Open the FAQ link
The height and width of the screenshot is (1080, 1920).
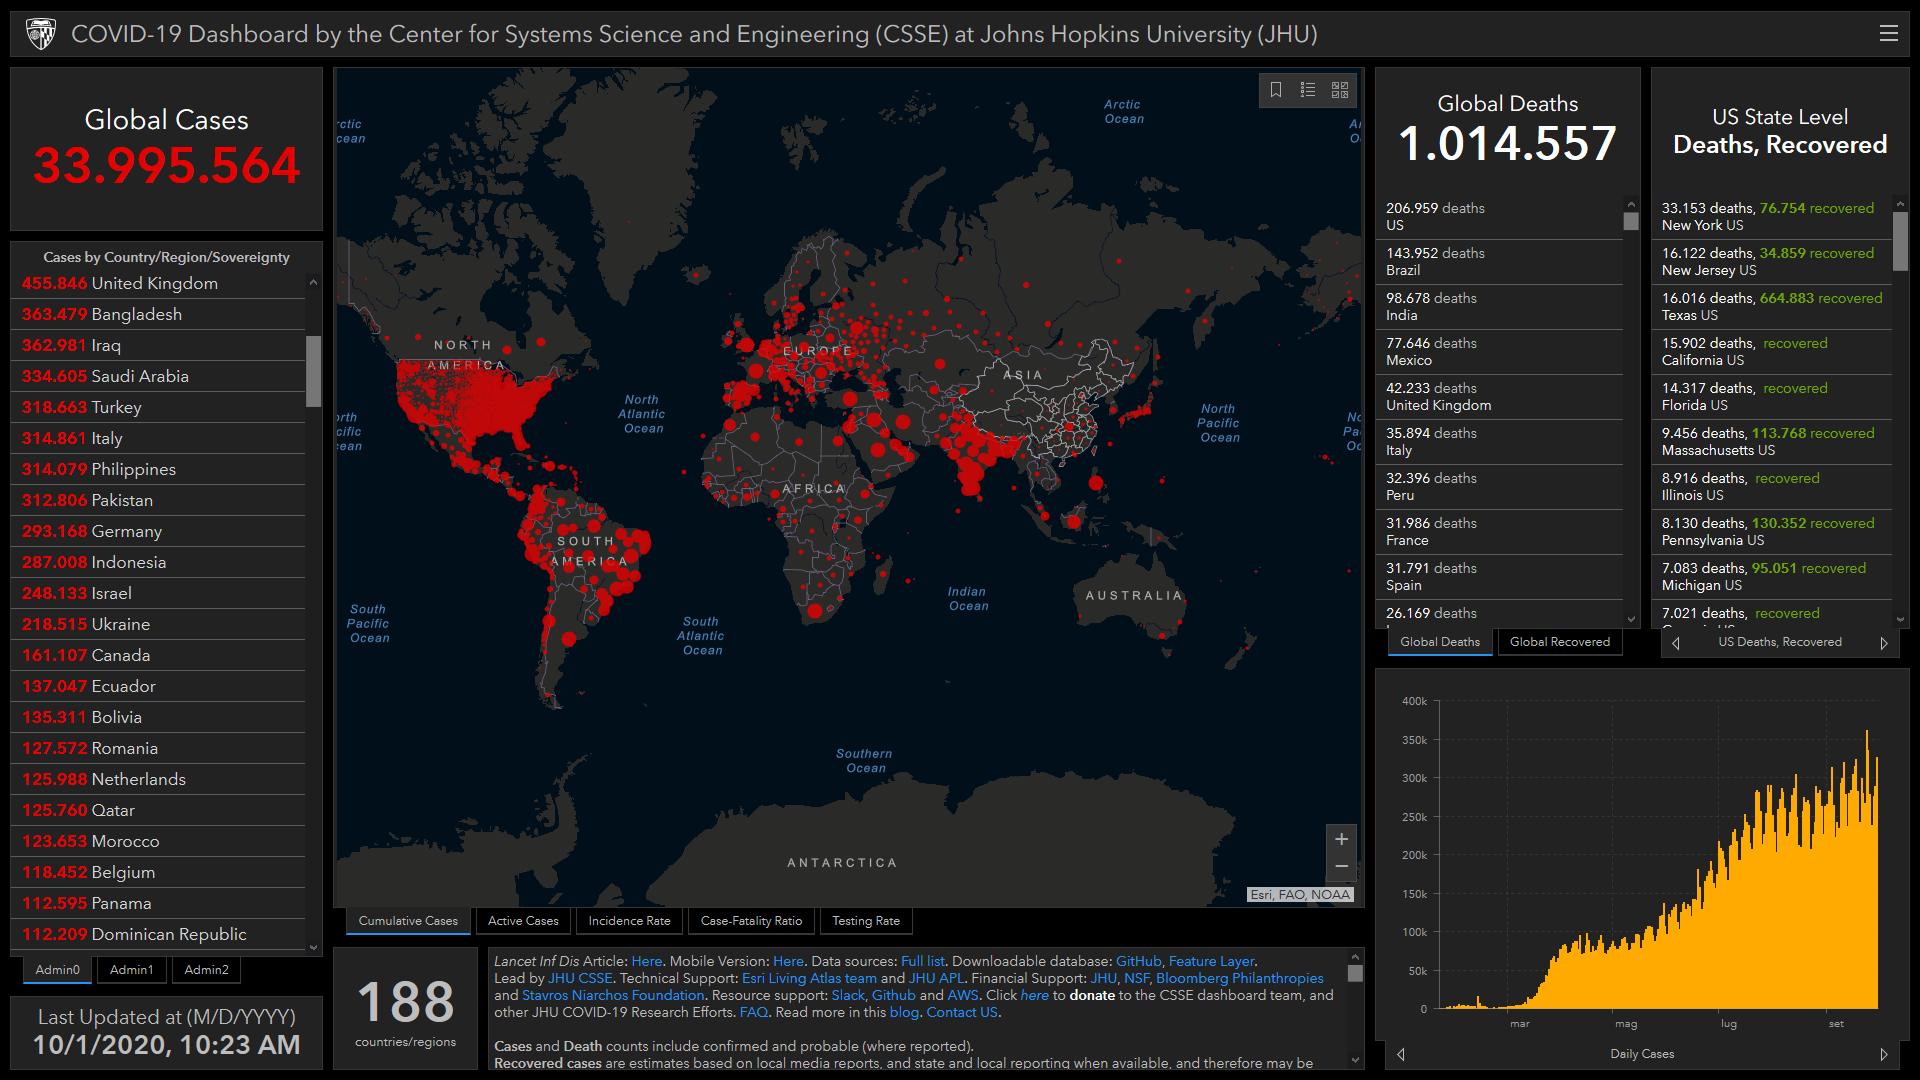(x=753, y=1012)
